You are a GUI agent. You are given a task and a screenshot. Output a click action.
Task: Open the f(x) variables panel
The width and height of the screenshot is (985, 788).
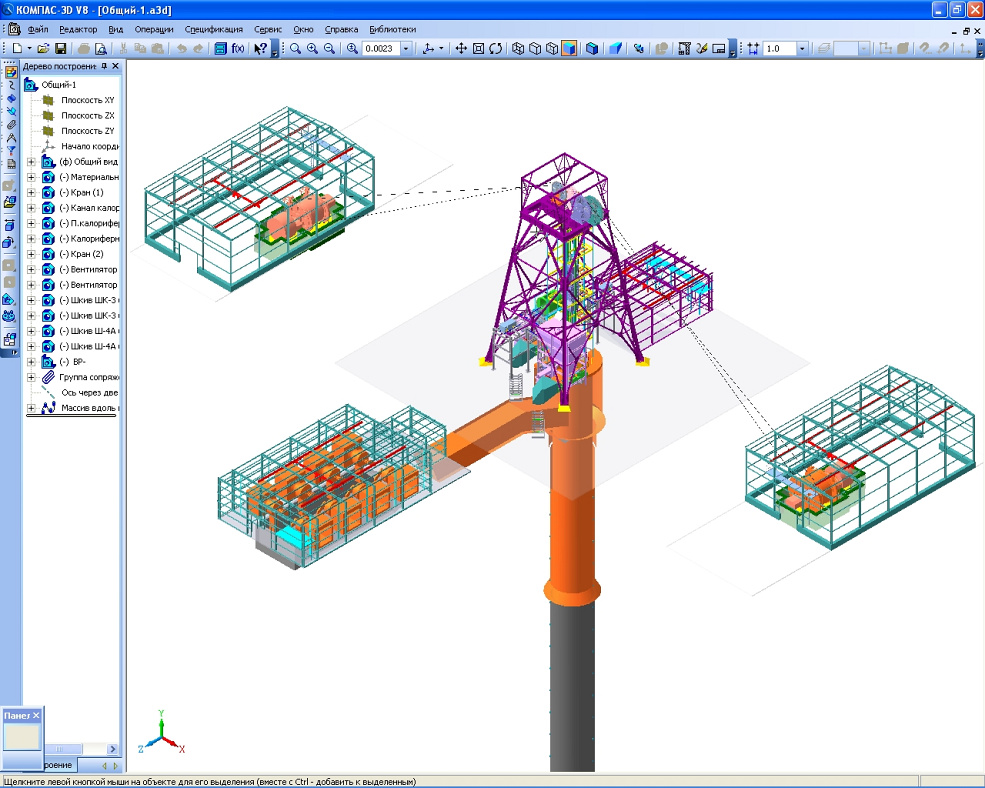point(238,48)
